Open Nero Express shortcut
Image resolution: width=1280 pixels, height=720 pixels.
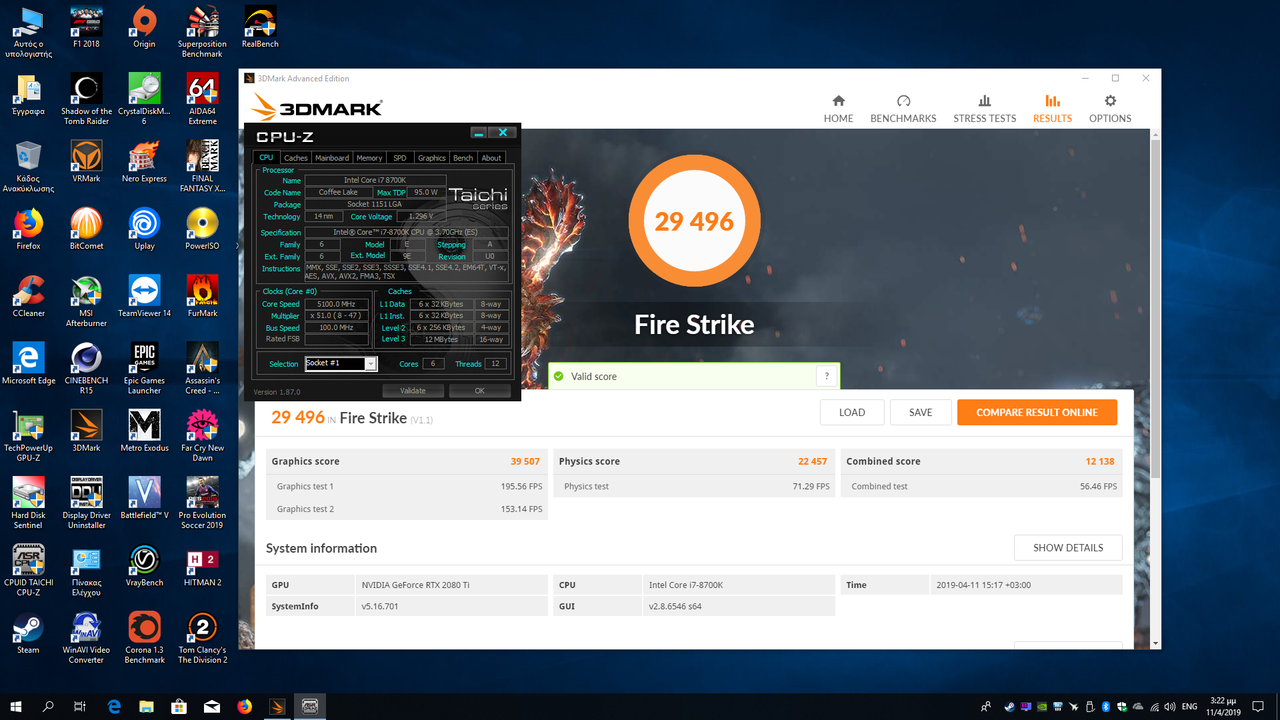pyautogui.click(x=144, y=162)
